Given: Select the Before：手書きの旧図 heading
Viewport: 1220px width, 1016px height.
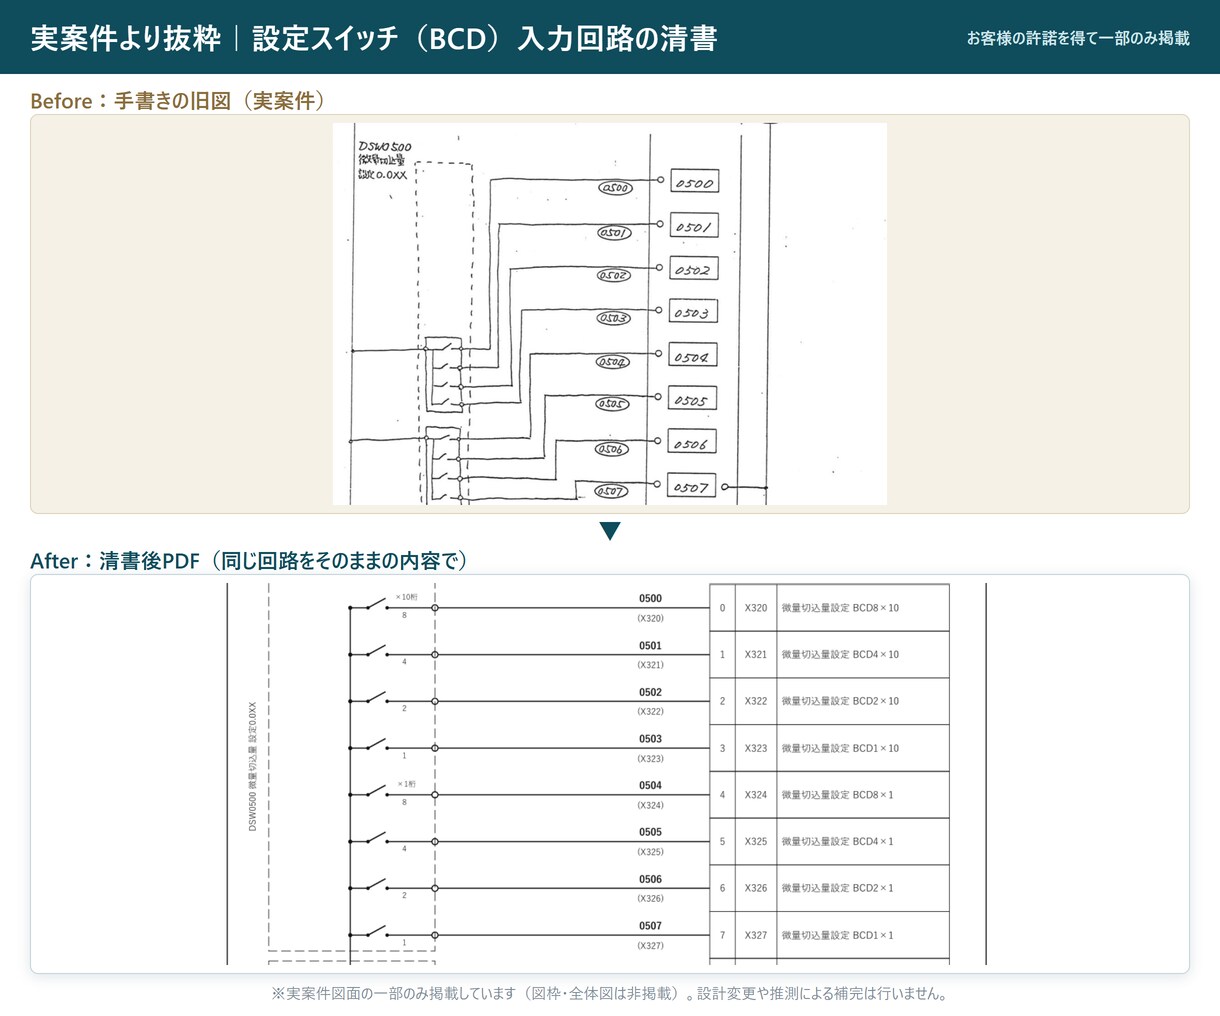Looking at the screenshot, I should click(178, 101).
